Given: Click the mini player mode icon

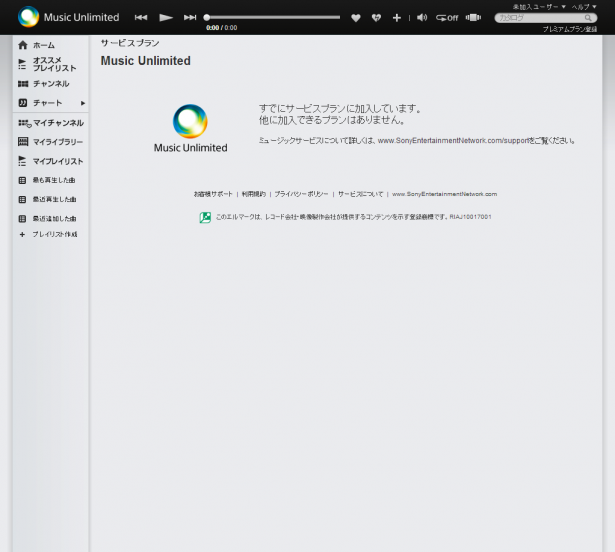Looking at the screenshot, I should point(473,18).
